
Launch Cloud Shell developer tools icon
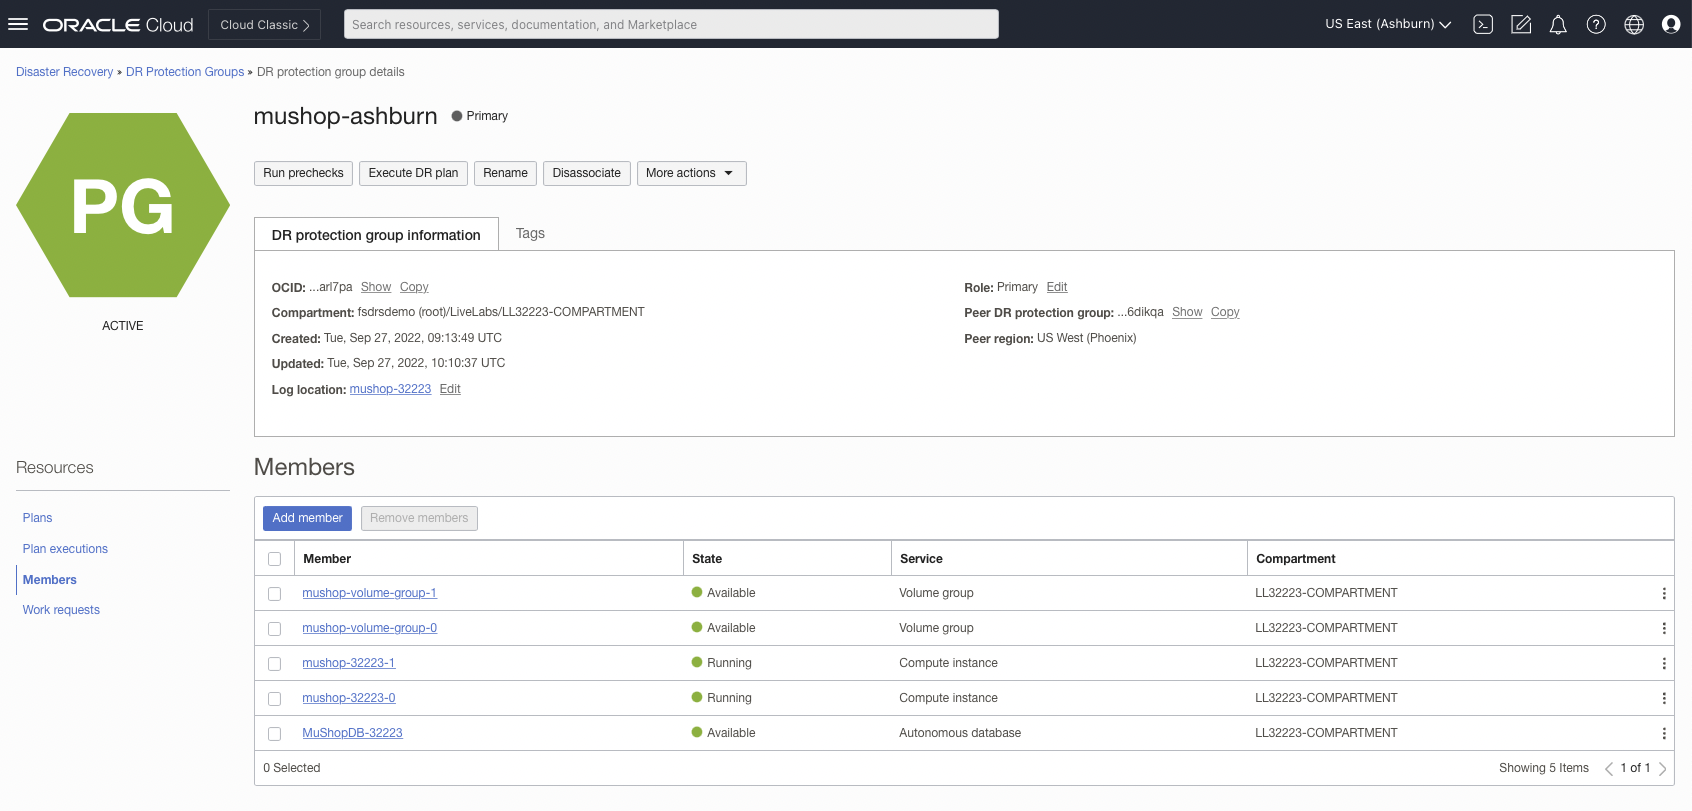[1483, 24]
